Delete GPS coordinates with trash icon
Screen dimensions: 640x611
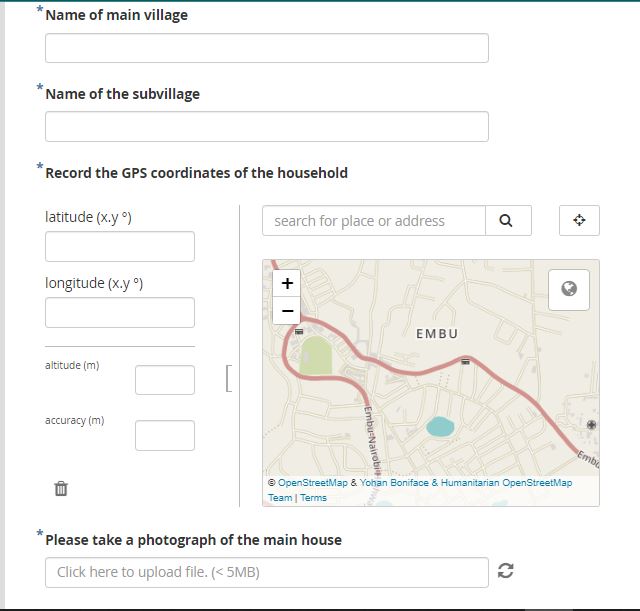coord(61,488)
